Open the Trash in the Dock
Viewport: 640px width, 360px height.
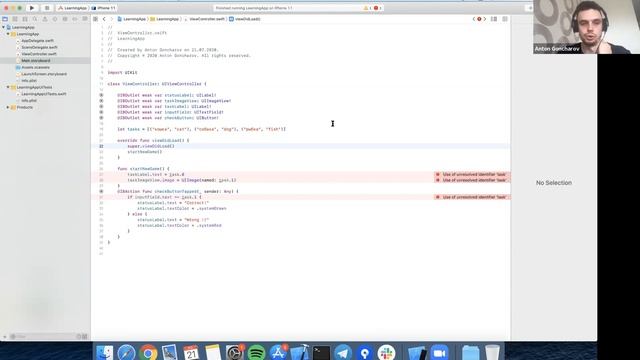[x=492, y=353]
